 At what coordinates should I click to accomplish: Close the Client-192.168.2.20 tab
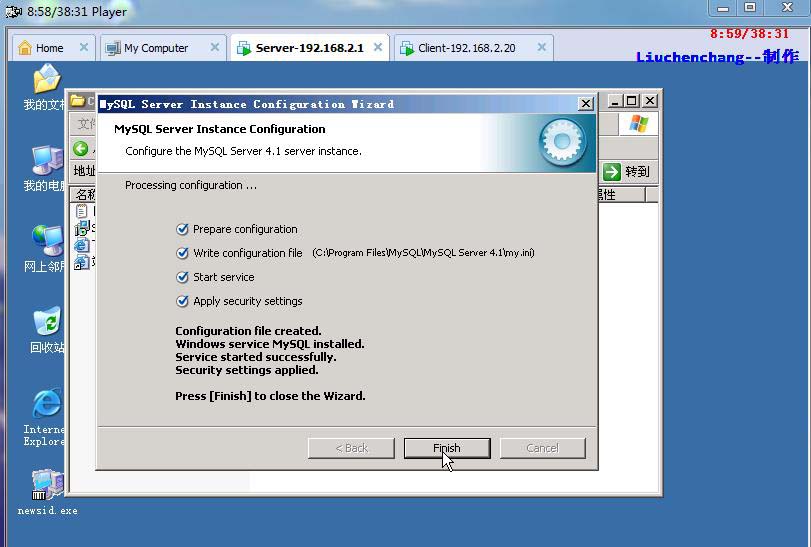pyautogui.click(x=542, y=48)
